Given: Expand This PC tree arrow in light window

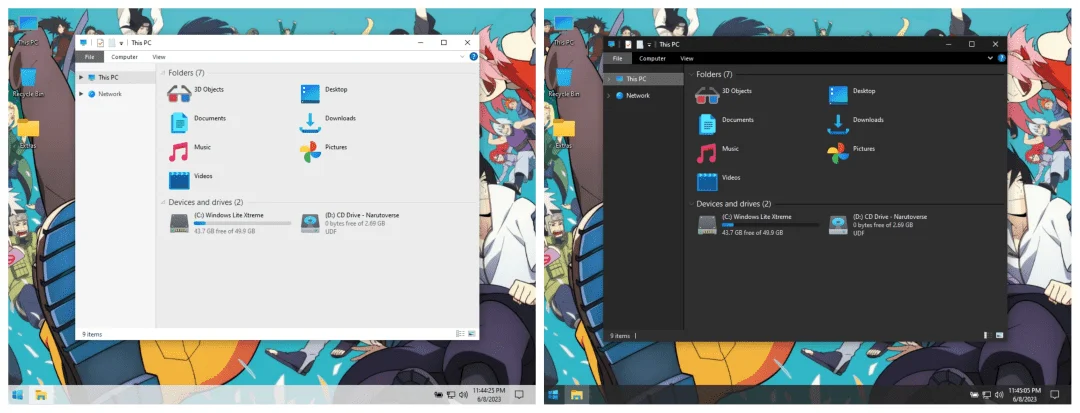Looking at the screenshot, I should [x=81, y=77].
